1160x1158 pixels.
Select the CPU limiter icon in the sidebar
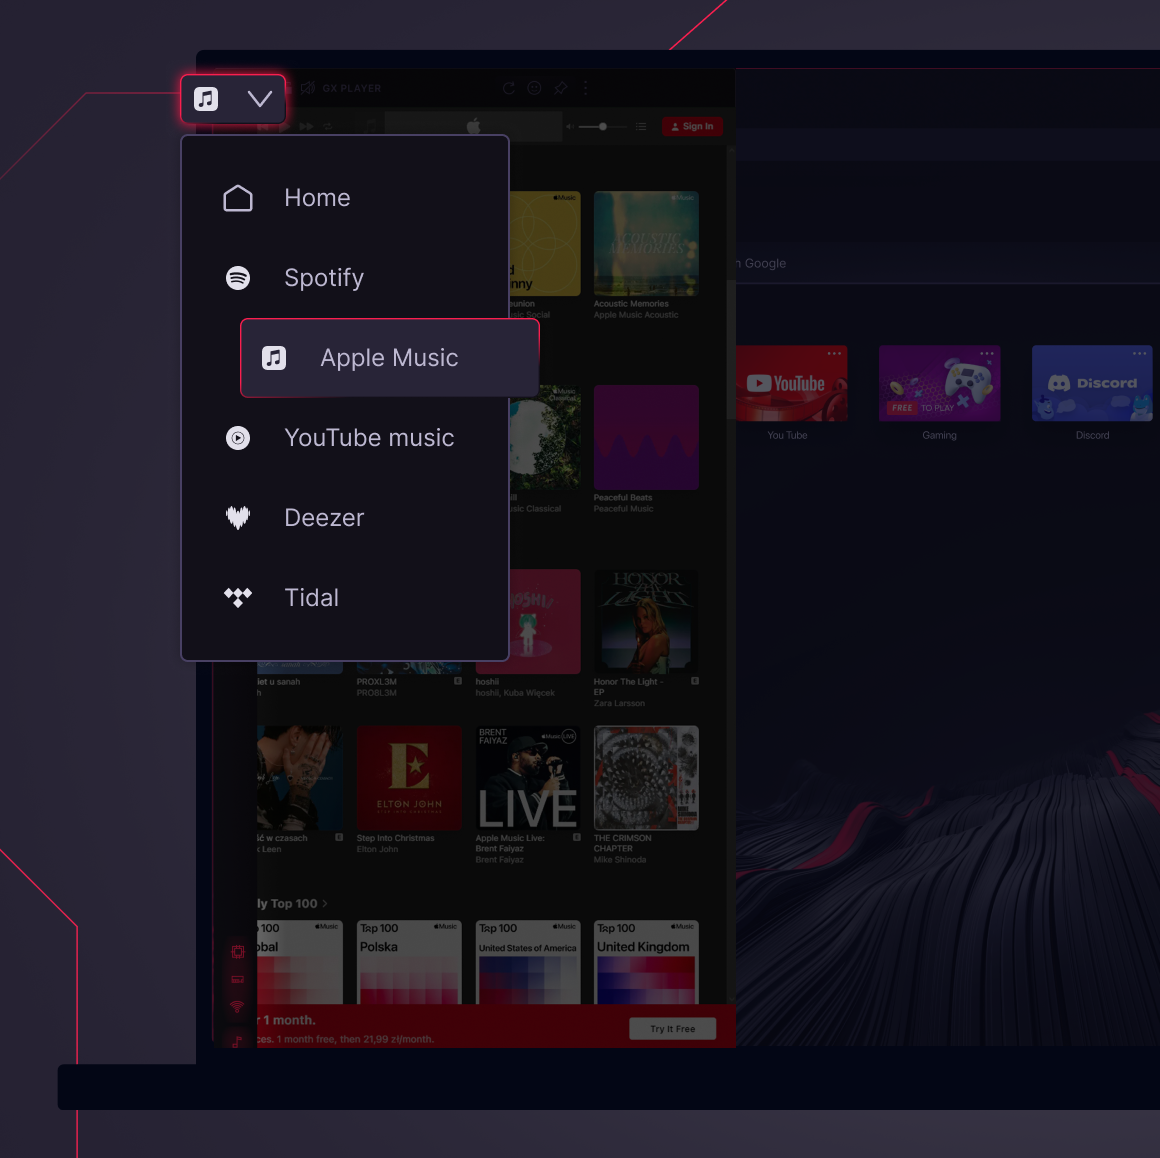[x=237, y=951]
